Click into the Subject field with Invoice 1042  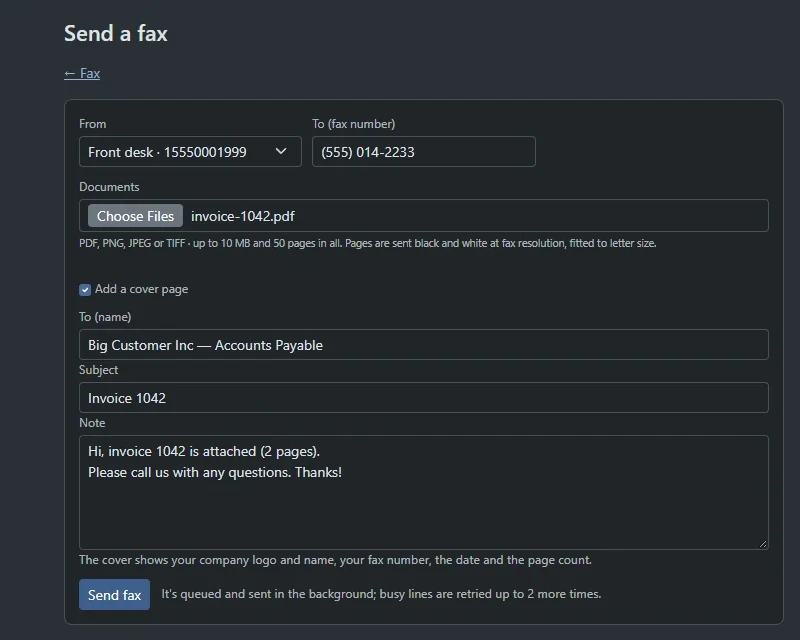(x=423, y=398)
